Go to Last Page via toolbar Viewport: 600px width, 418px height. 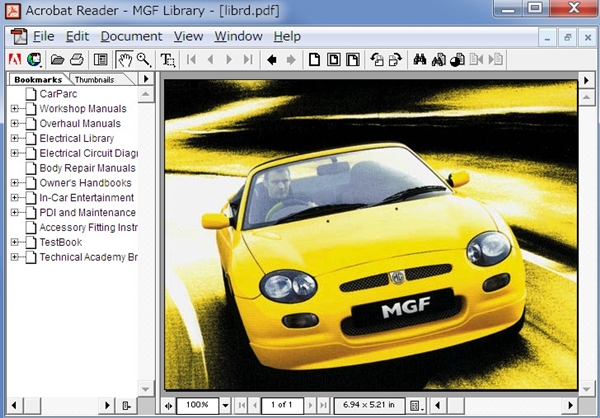[248, 60]
